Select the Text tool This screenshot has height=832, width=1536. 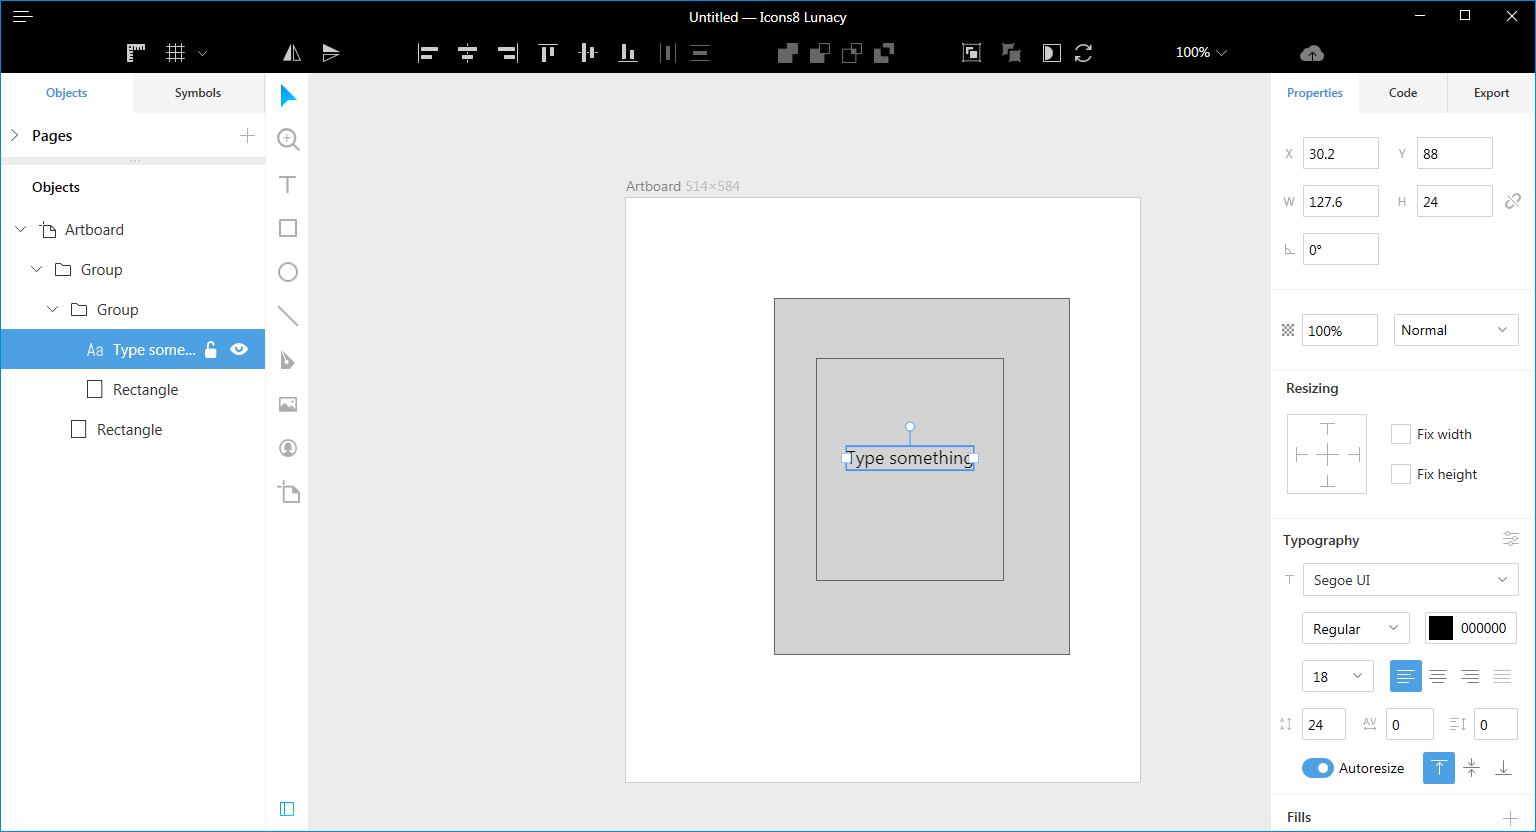click(288, 184)
